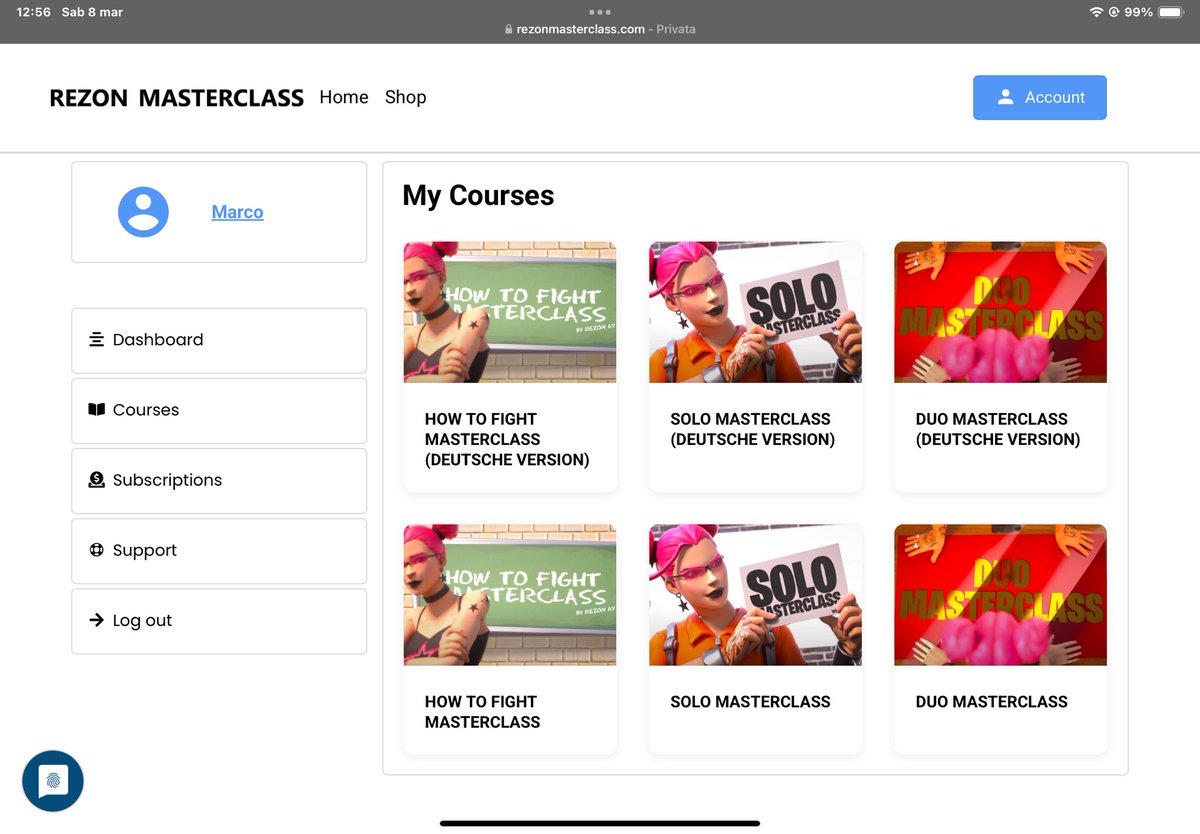Tap the Wi-Fi status icon
Viewport: 1200px width, 834px height.
[x=1096, y=12]
